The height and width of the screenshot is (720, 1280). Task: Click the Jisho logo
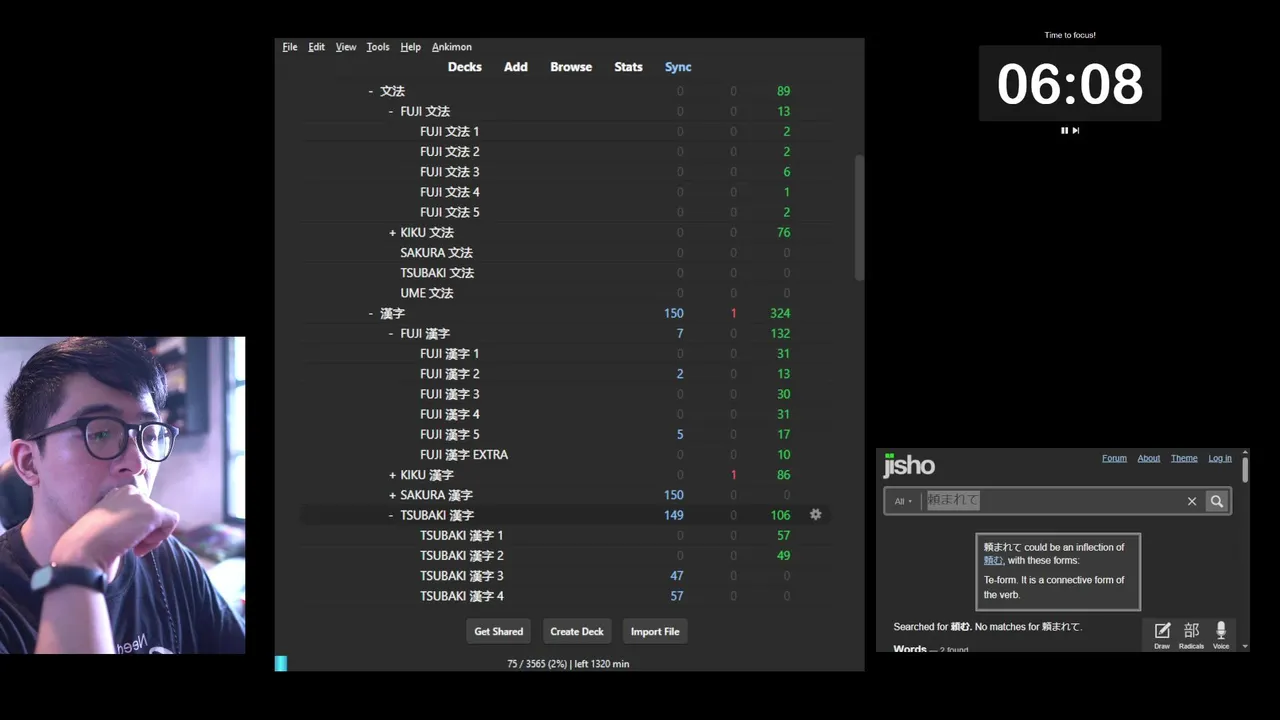(909, 466)
